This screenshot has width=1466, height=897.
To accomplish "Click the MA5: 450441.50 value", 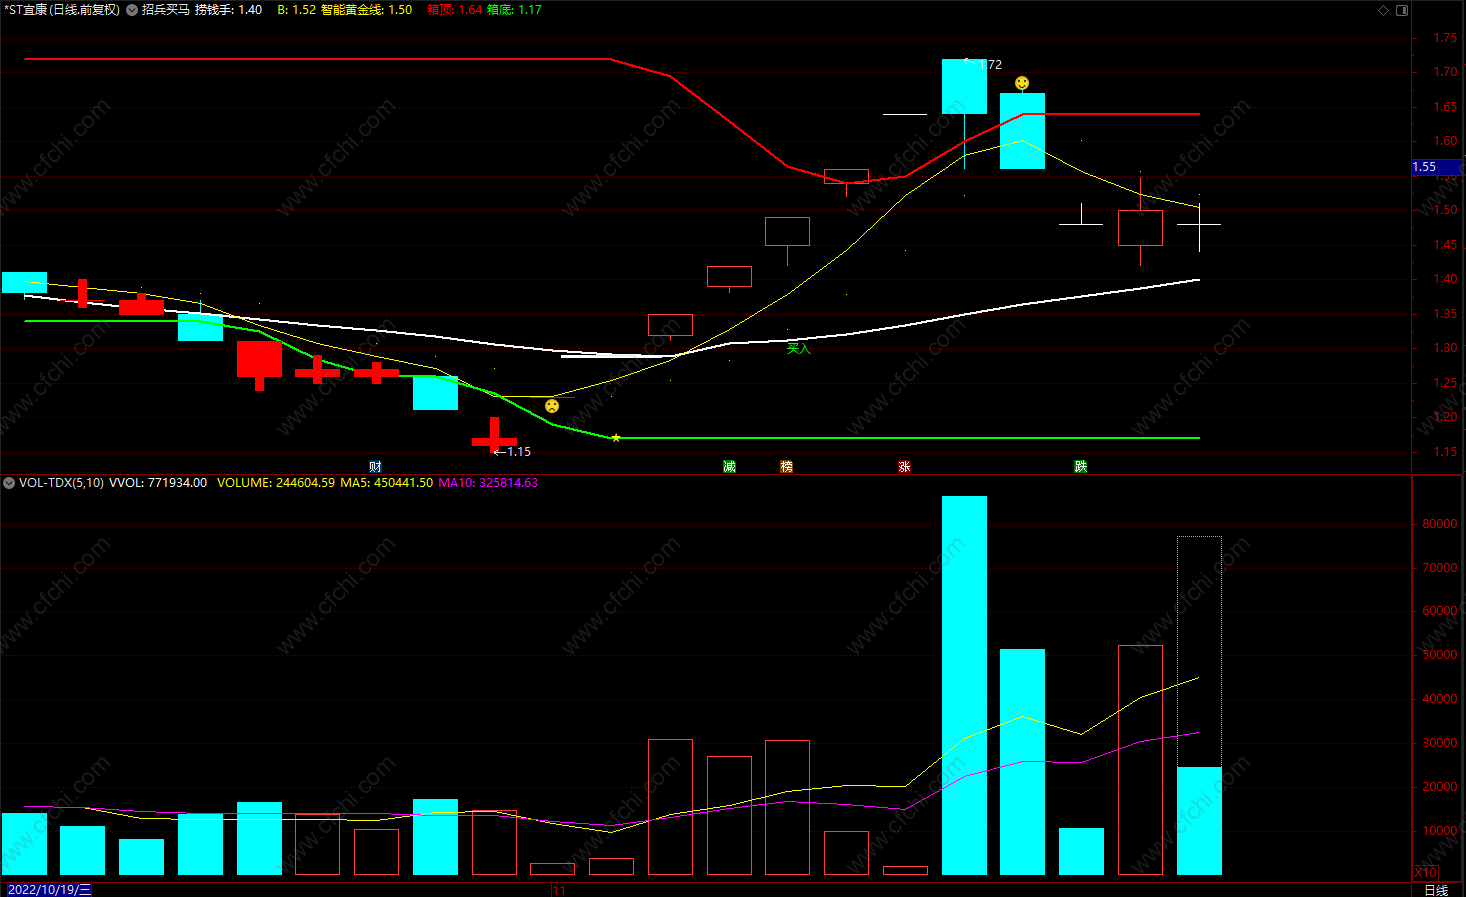I will [386, 483].
